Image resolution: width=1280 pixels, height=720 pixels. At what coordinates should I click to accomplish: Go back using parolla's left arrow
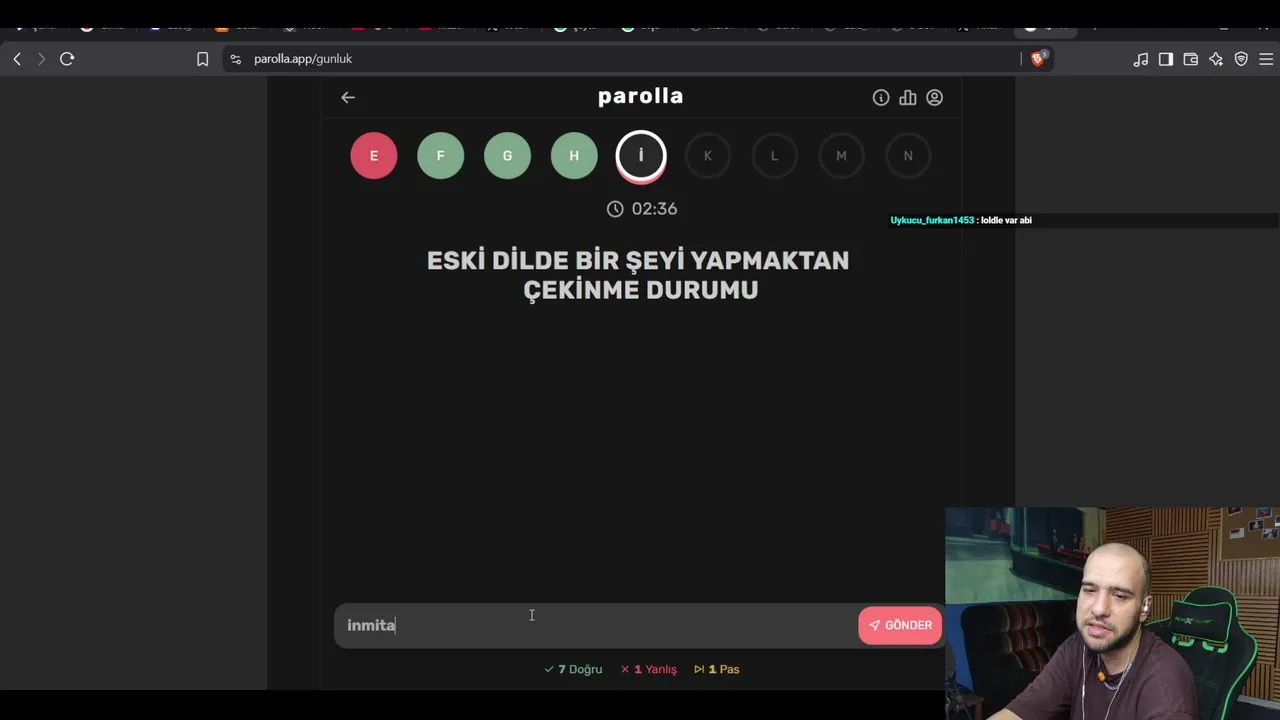348,97
